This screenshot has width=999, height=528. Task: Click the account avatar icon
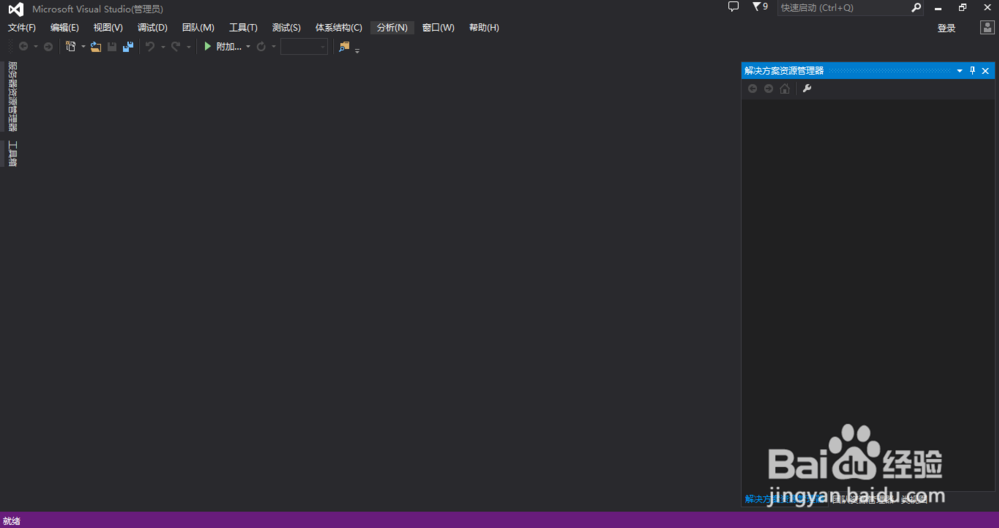(986, 28)
